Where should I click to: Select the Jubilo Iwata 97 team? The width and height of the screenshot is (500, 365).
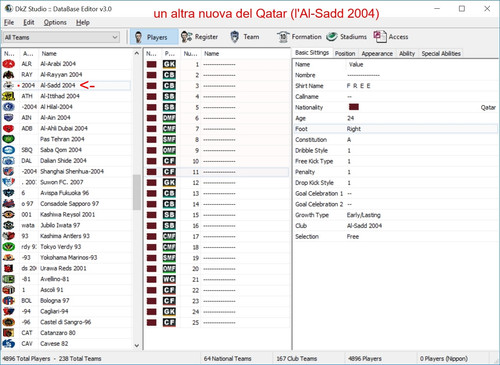60,225
